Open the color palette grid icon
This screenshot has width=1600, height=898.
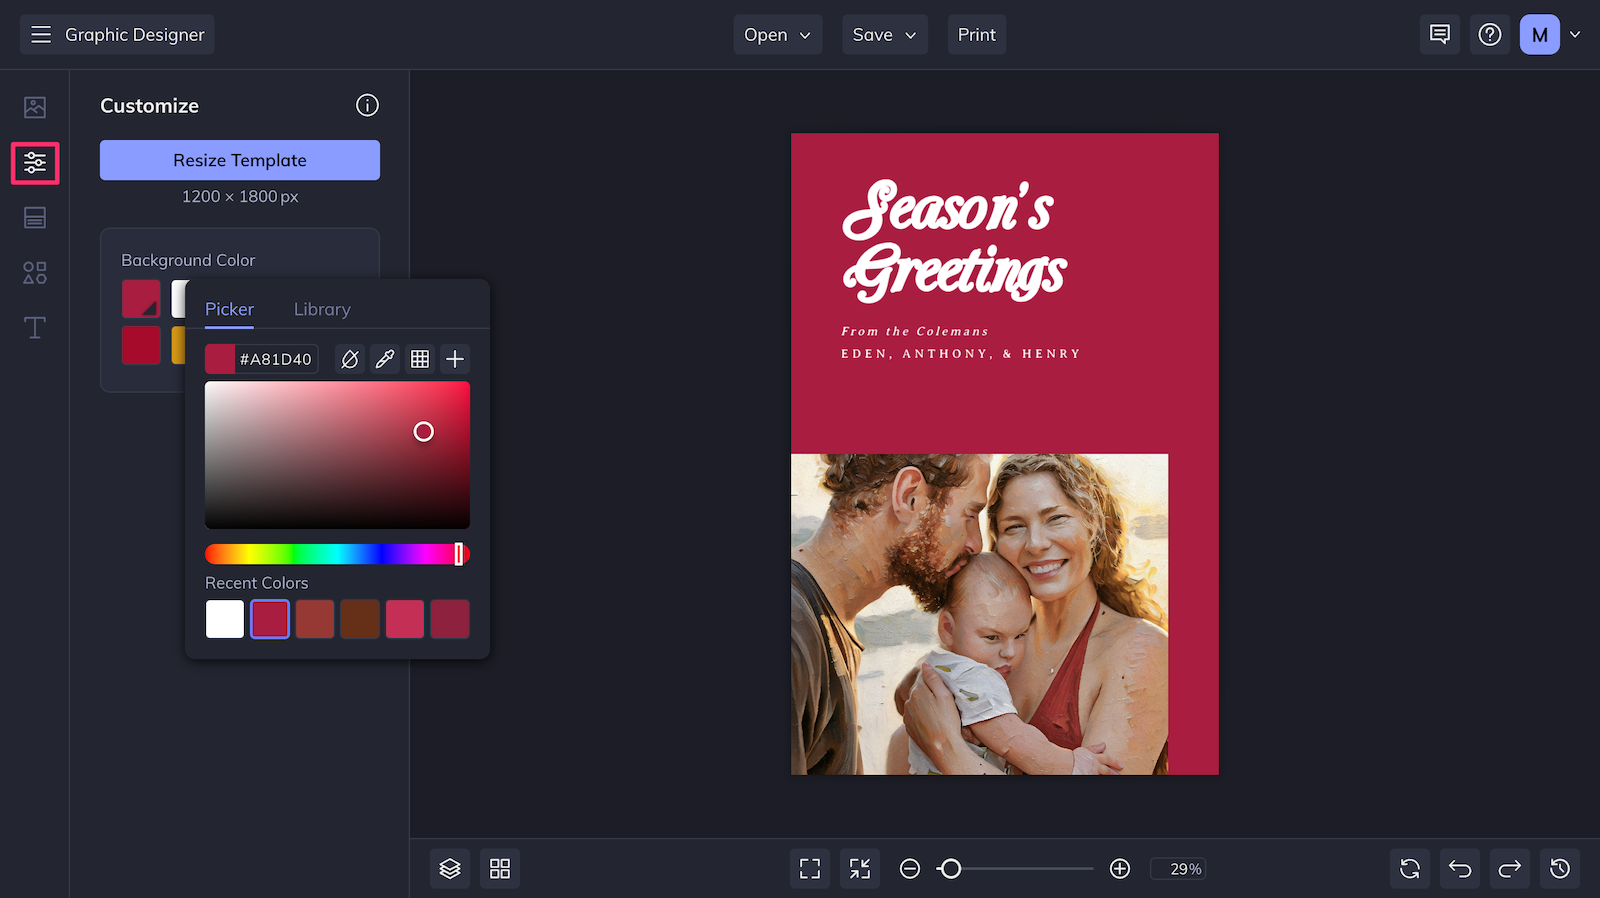click(420, 359)
